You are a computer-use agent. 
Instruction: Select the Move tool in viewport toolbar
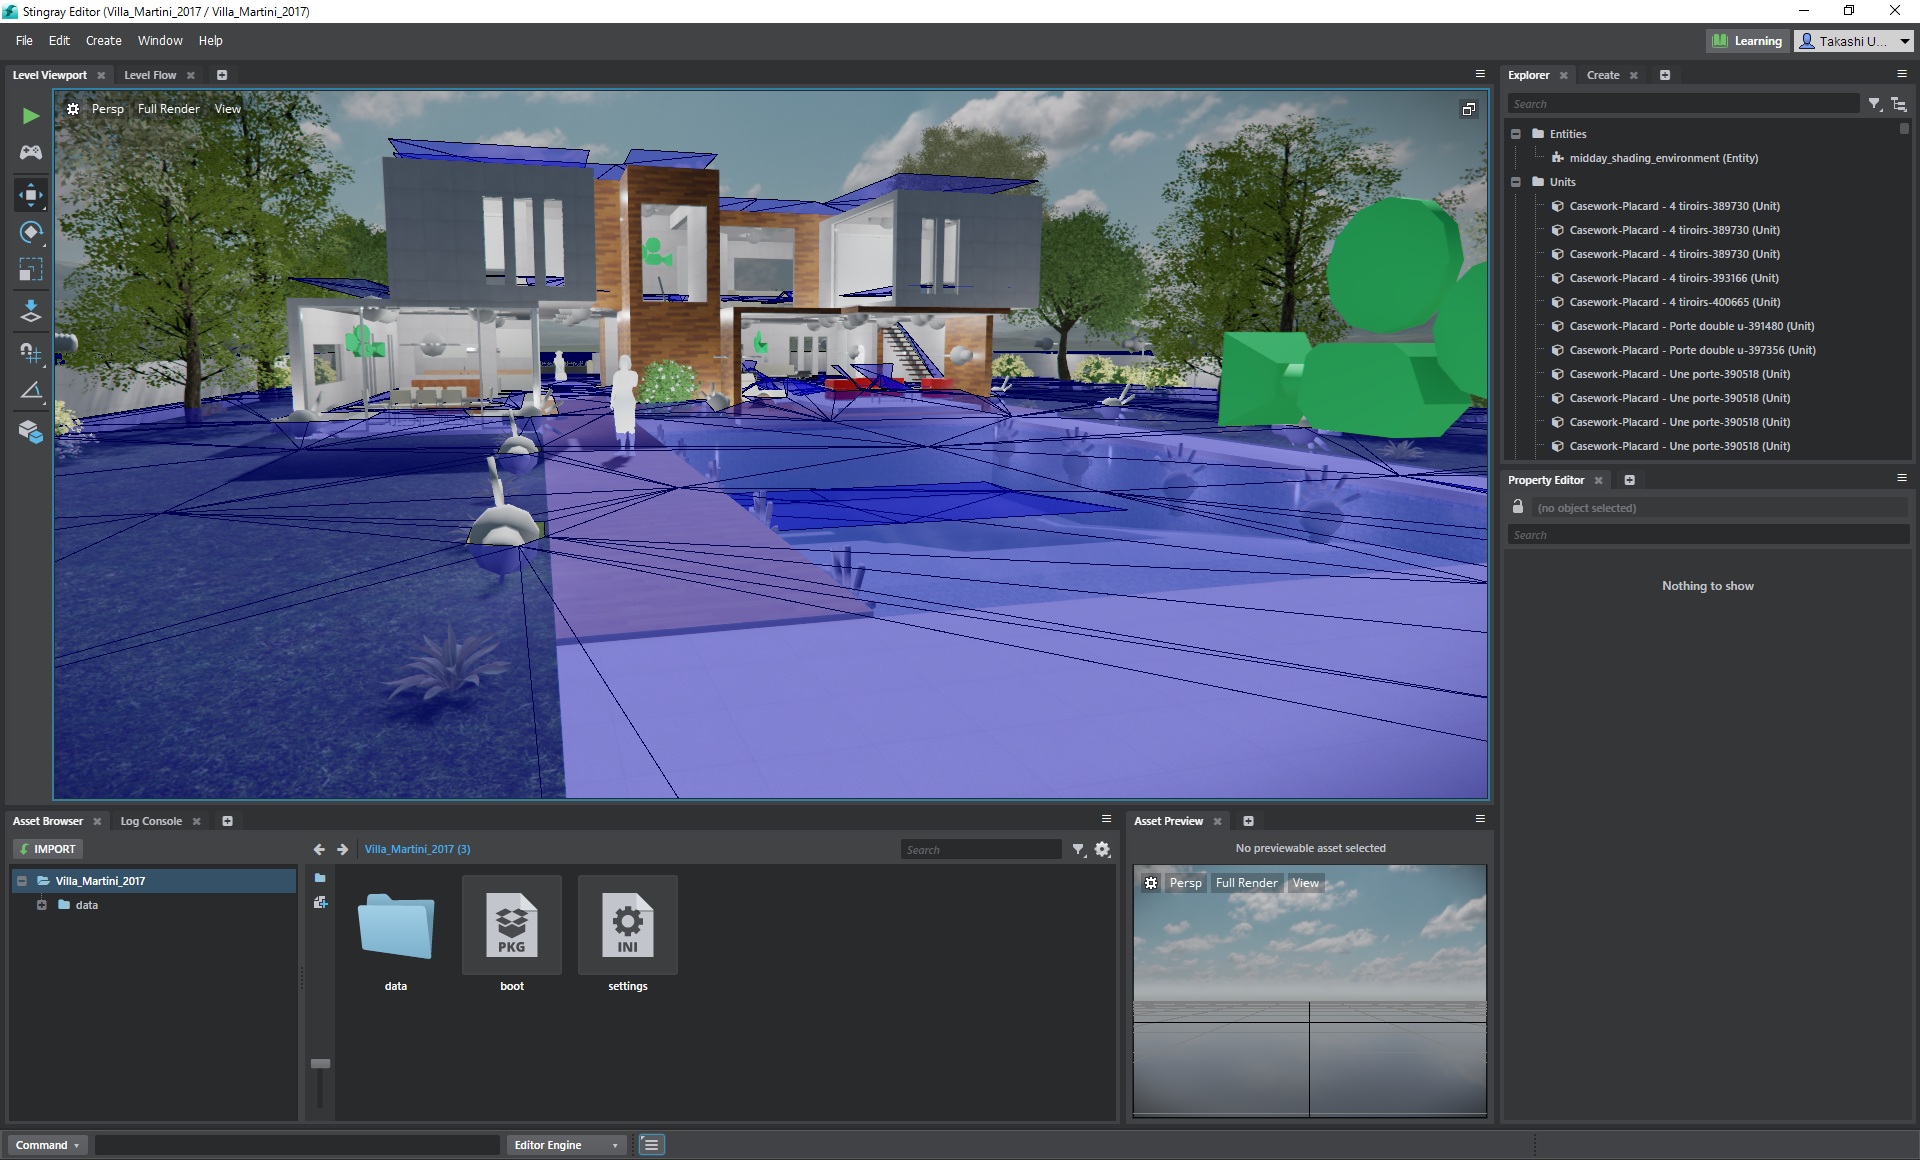pyautogui.click(x=31, y=194)
